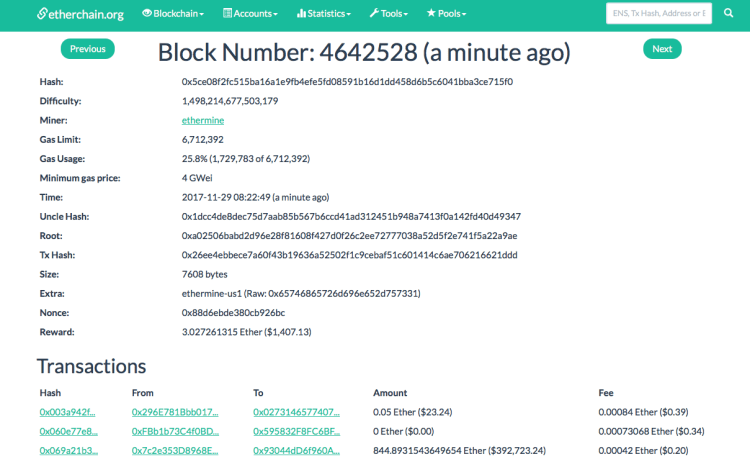Screen dimensions: 750x461
Task: Expand the Blockchain dropdown caret
Action: [201, 14]
